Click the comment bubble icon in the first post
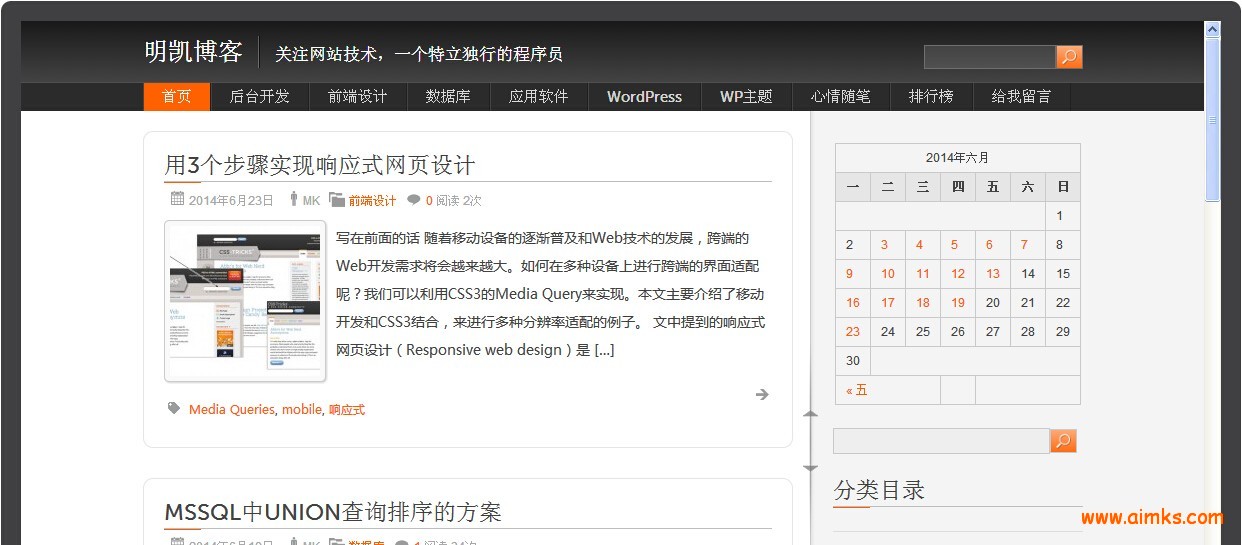Screen dimensions: 1242x545 click(414, 200)
